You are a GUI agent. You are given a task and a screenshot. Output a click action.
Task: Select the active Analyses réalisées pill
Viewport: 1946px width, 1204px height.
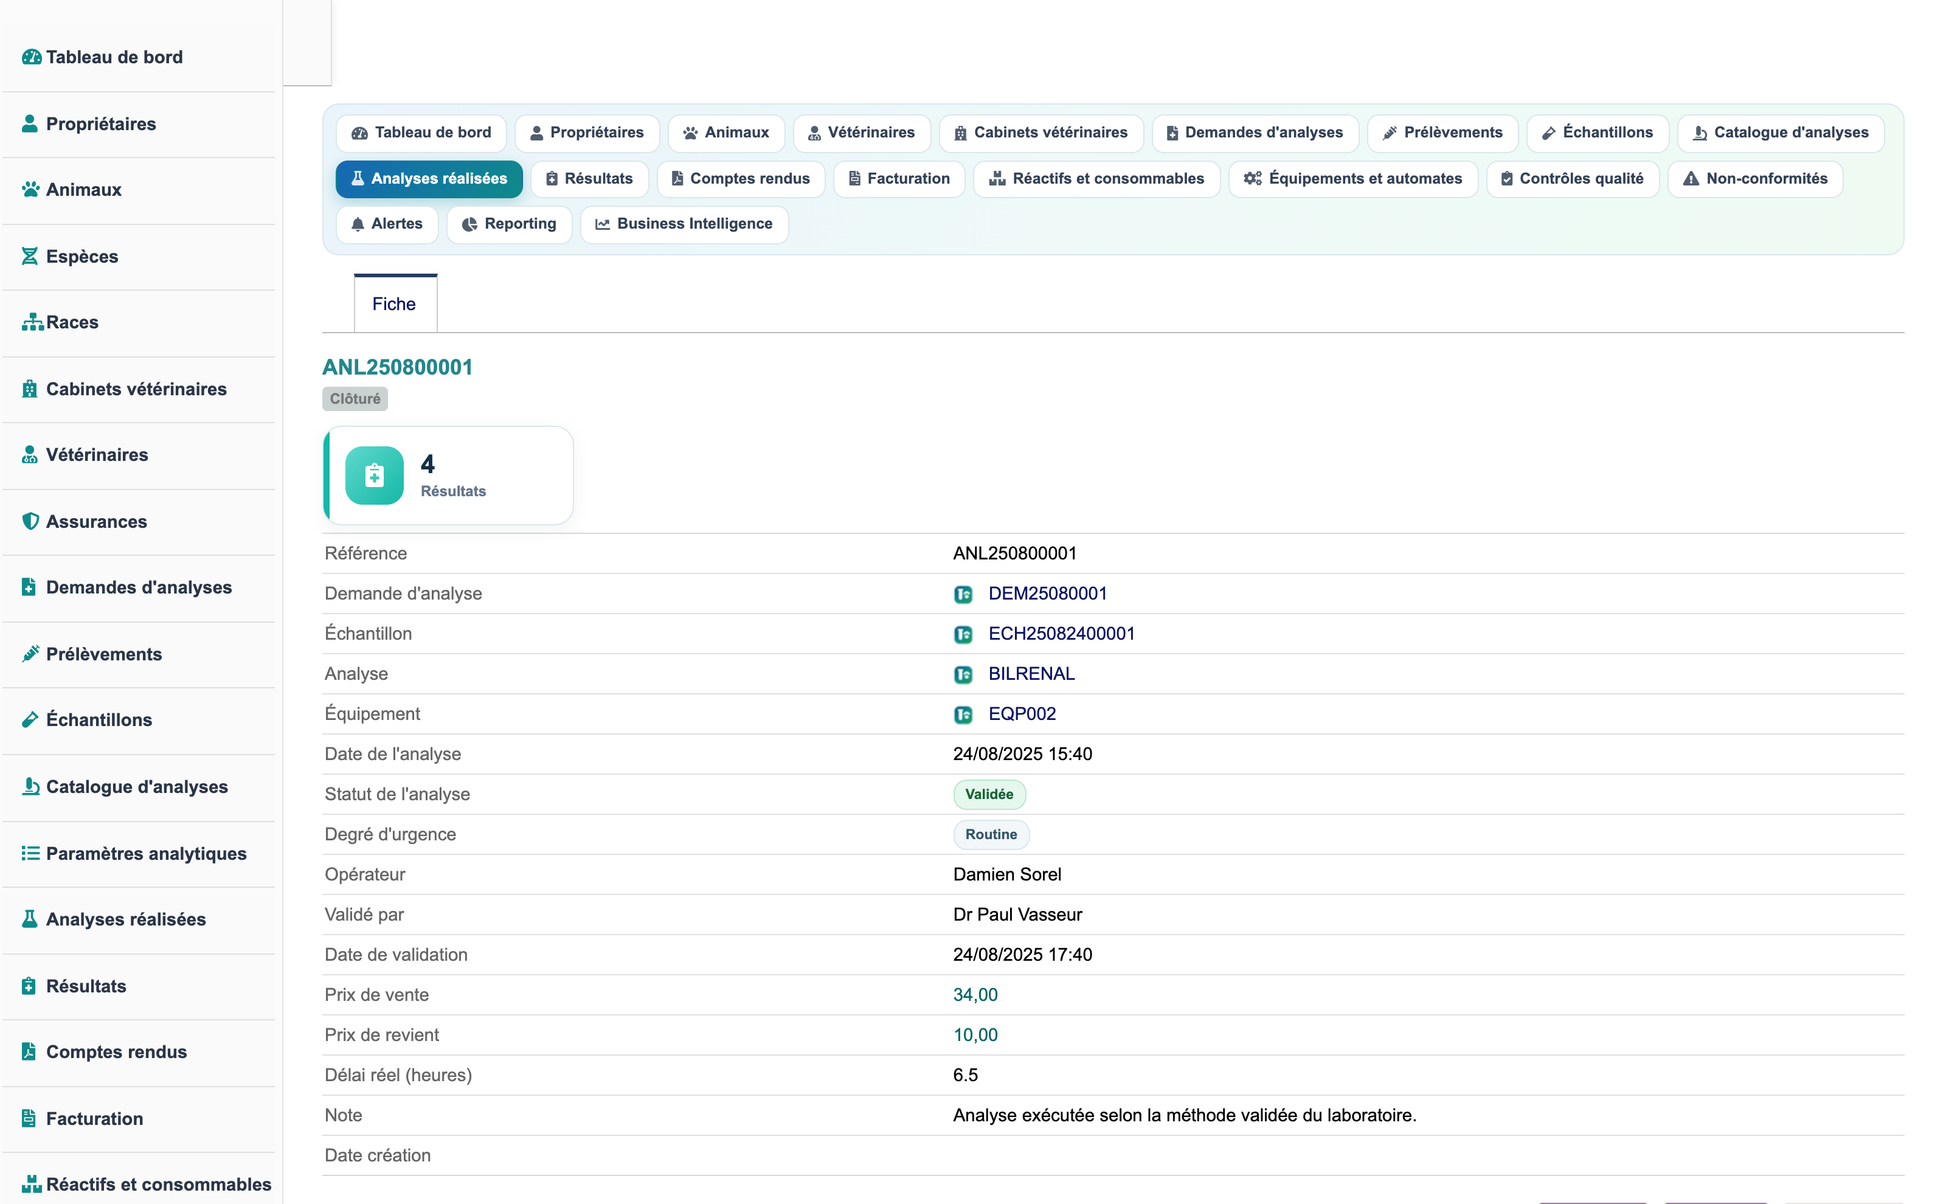click(x=429, y=179)
